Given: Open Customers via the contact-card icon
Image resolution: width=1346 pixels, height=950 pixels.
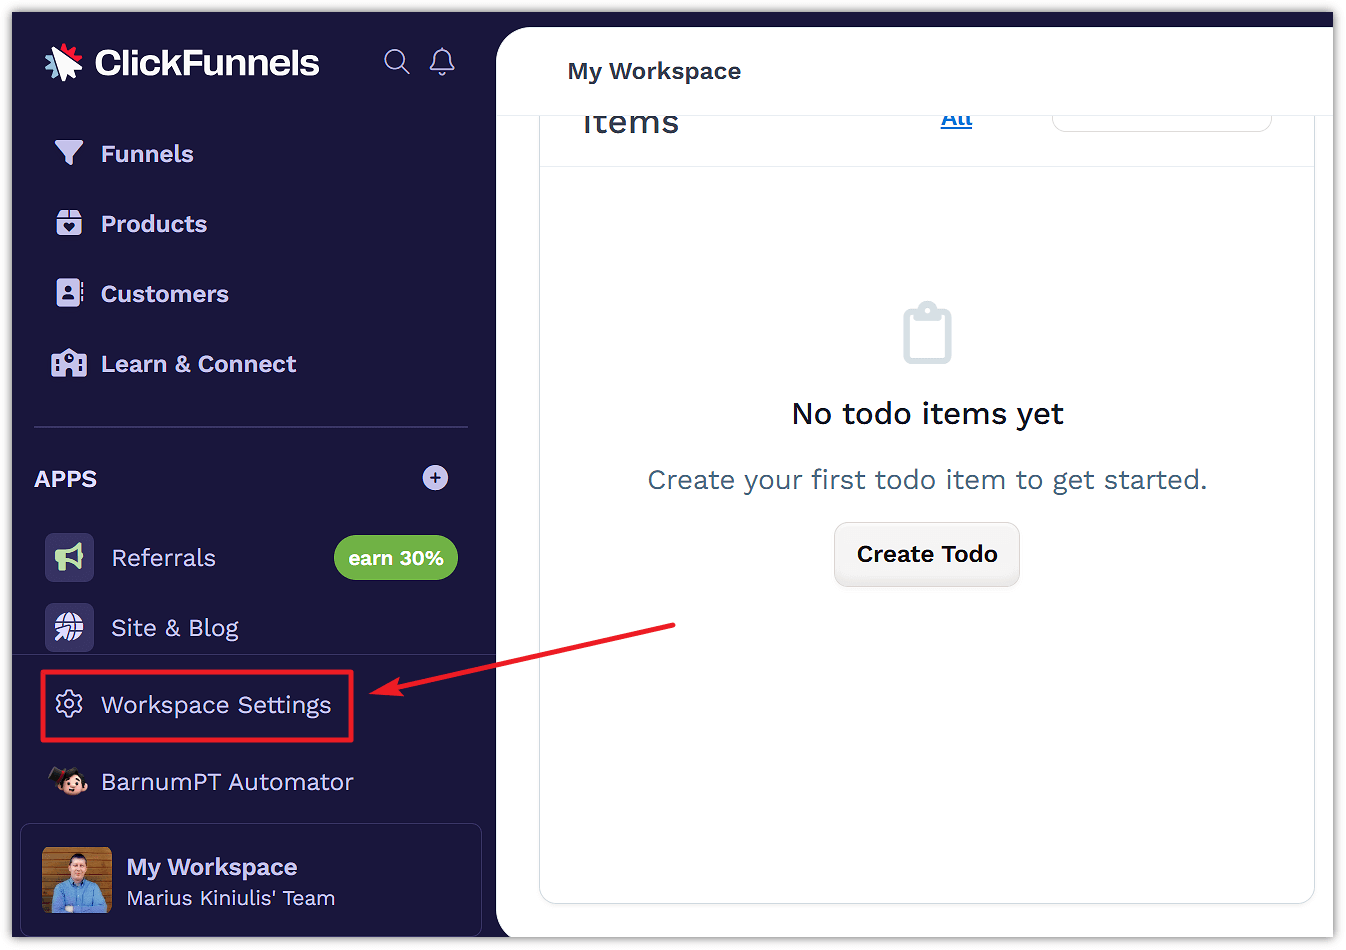Looking at the screenshot, I should 68,292.
